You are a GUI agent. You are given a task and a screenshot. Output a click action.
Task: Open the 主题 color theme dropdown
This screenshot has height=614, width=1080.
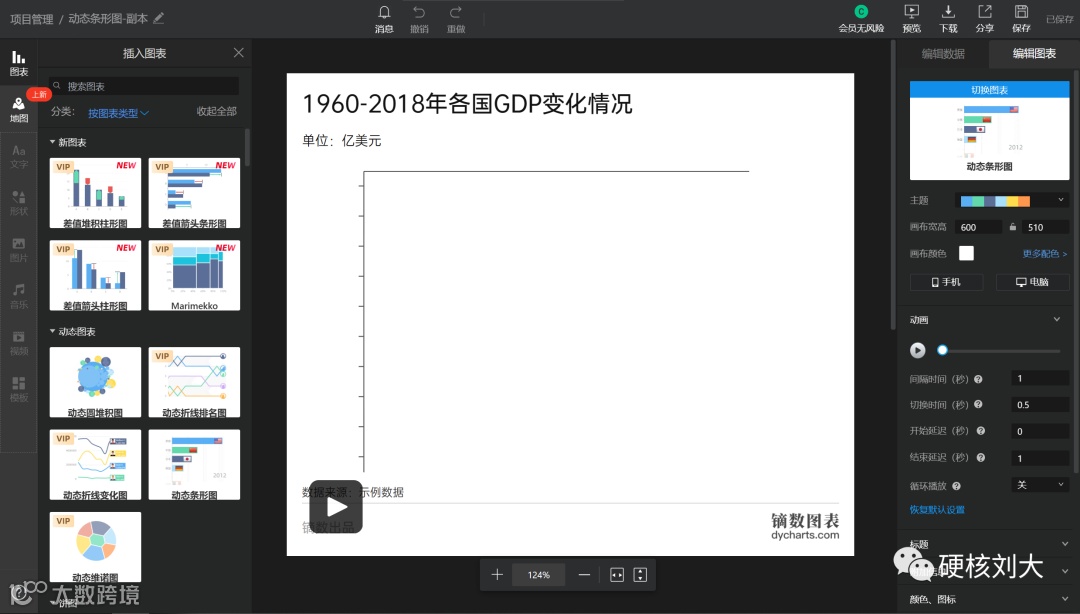[x=1012, y=201]
